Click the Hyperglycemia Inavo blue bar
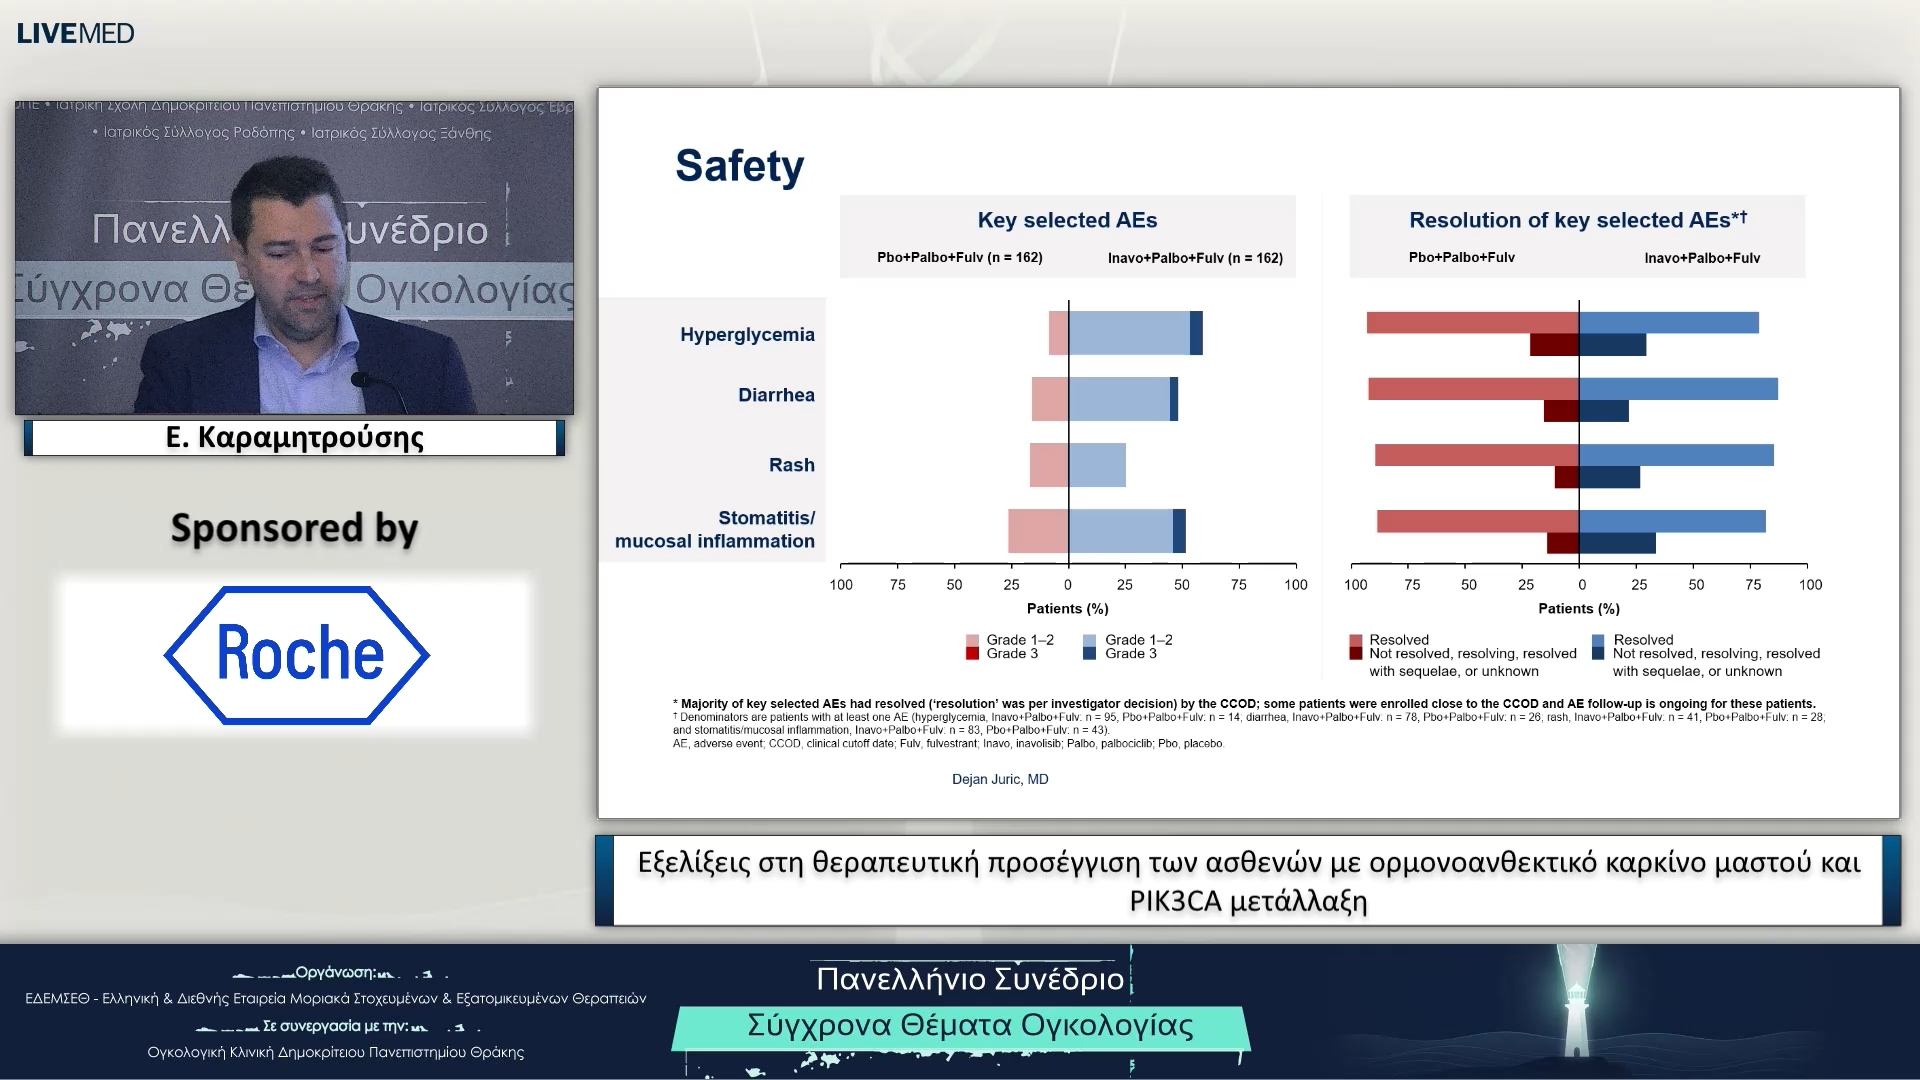 click(x=1128, y=333)
